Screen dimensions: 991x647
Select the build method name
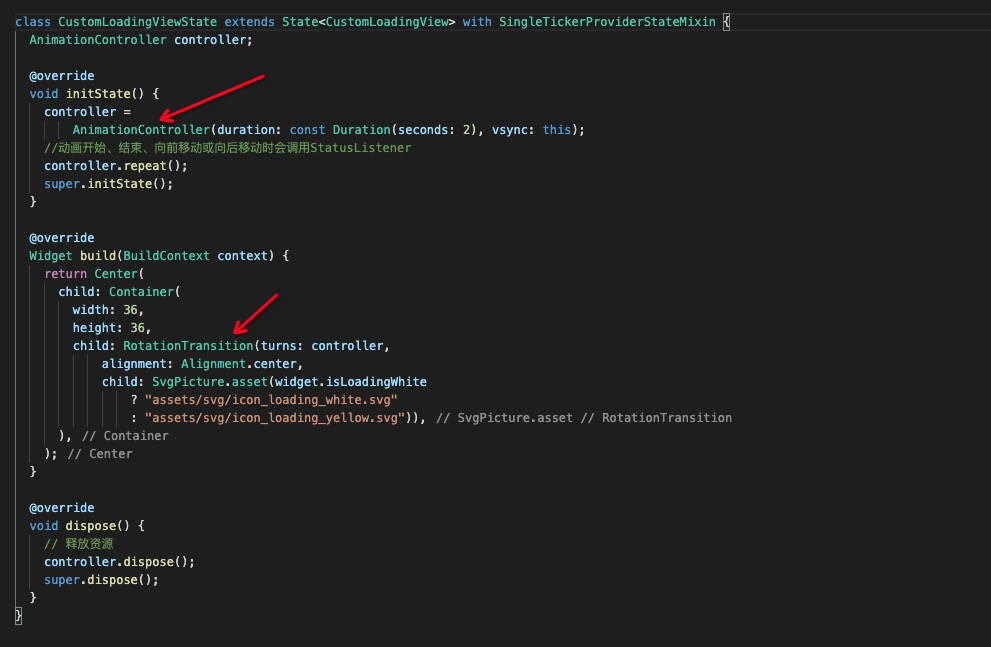[97, 255]
